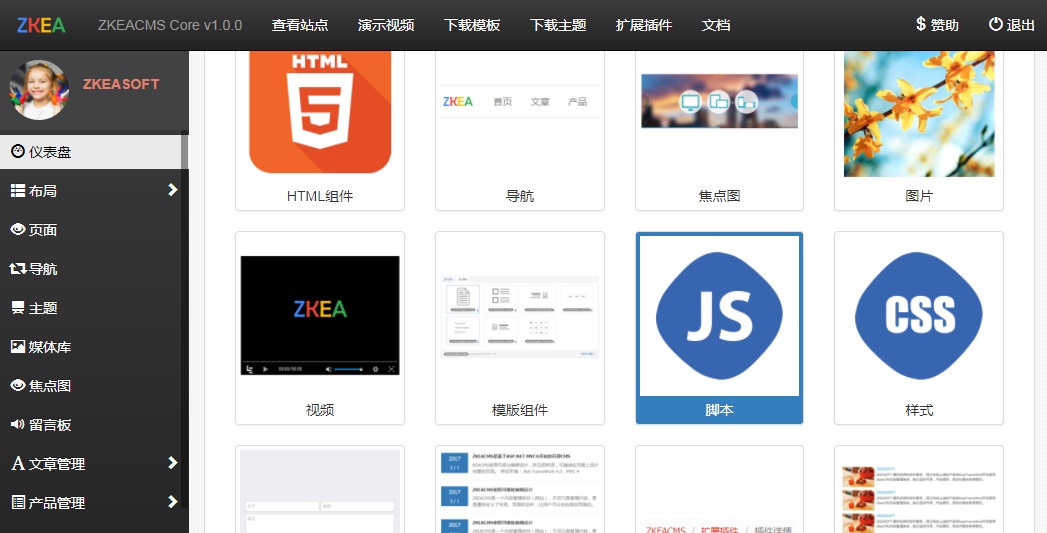Open 下载主题 menu item
This screenshot has height=533, width=1047.
[x=558, y=25]
